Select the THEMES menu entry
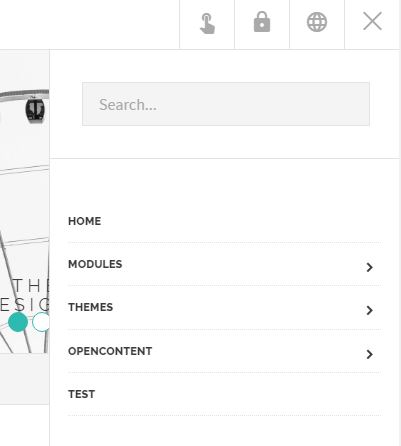Viewport: 401px width, 446px height. click(90, 307)
